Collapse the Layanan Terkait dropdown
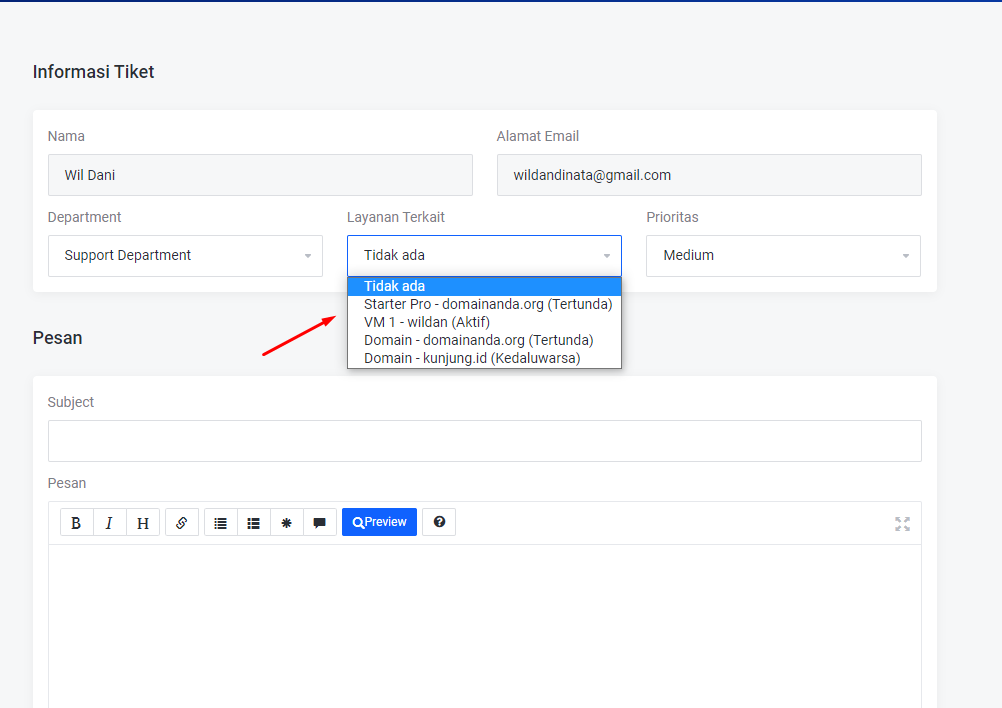 click(484, 256)
